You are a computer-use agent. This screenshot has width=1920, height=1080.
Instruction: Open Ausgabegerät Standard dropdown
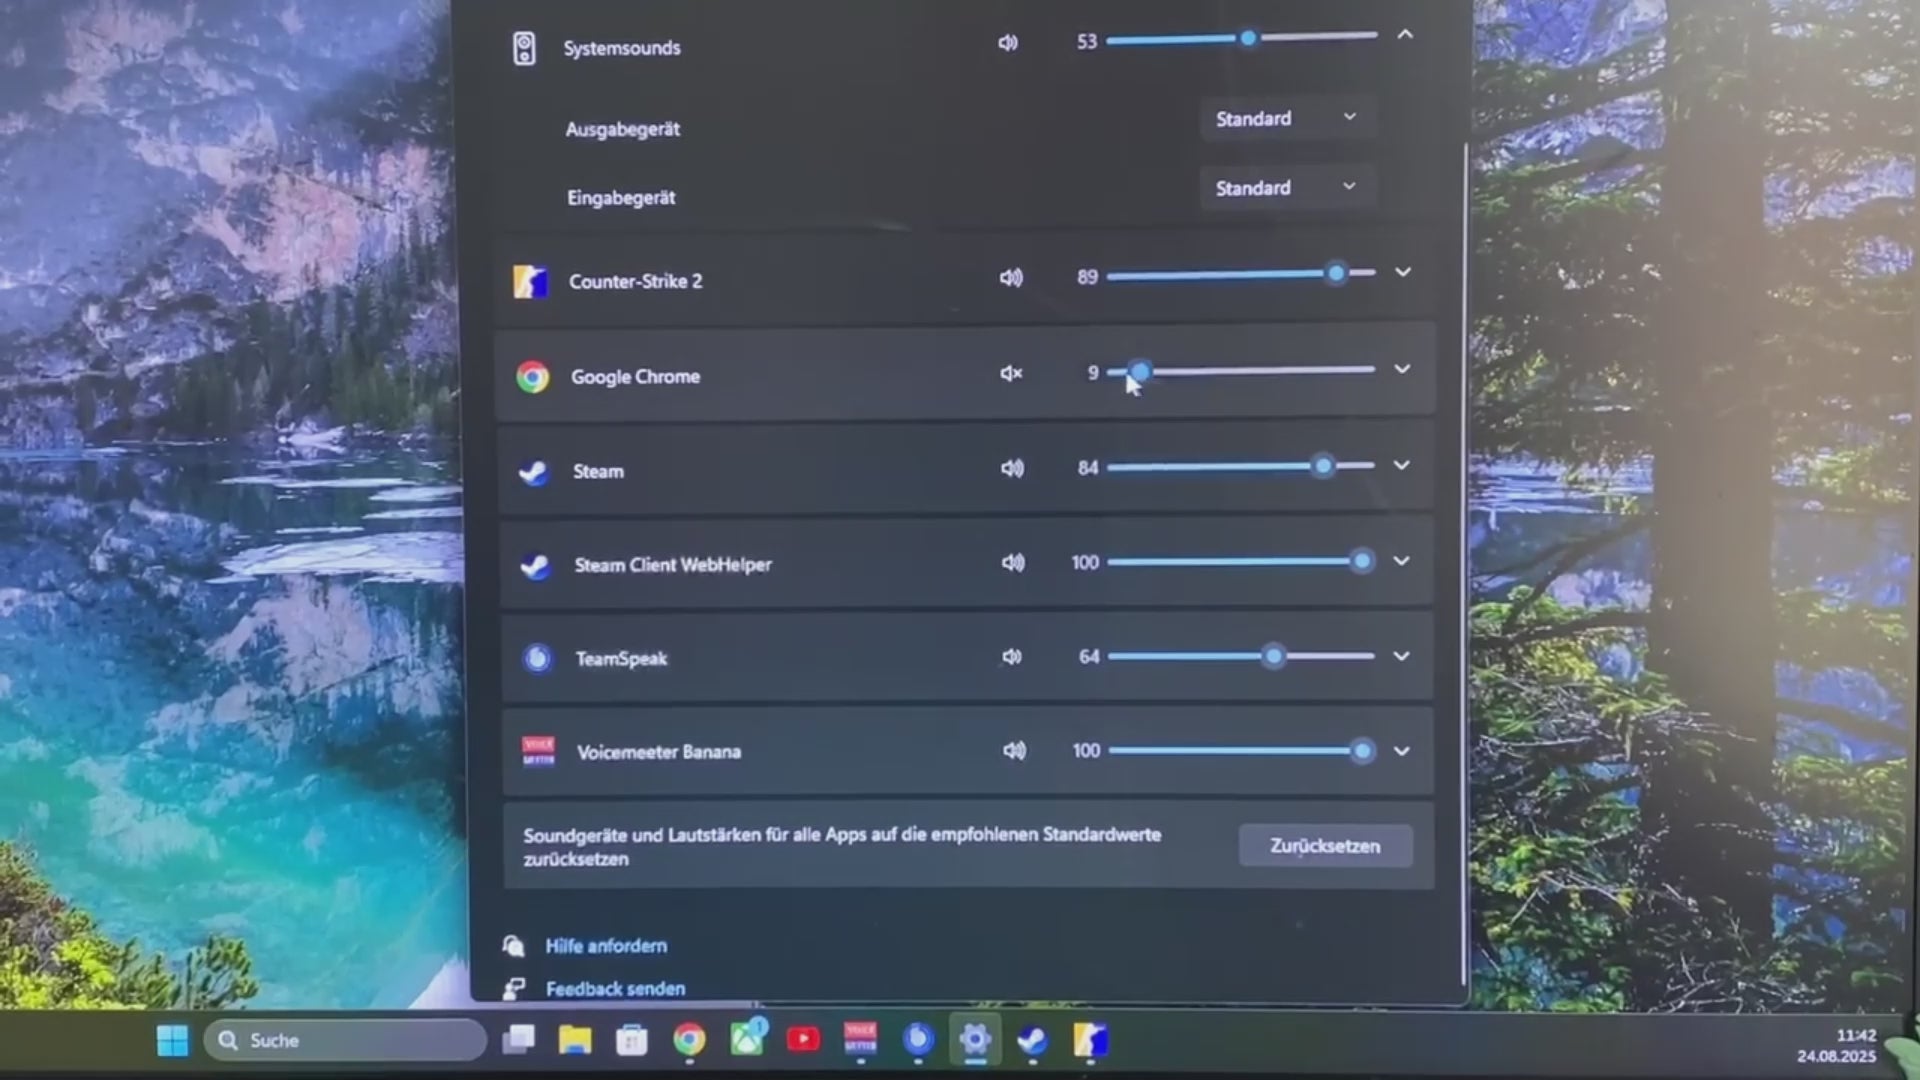(1286, 118)
